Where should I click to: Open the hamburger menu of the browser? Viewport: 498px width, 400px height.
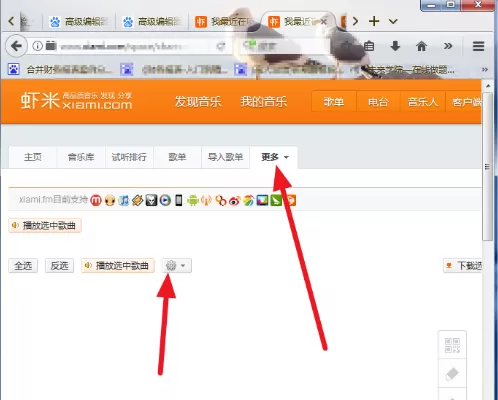[x=478, y=46]
